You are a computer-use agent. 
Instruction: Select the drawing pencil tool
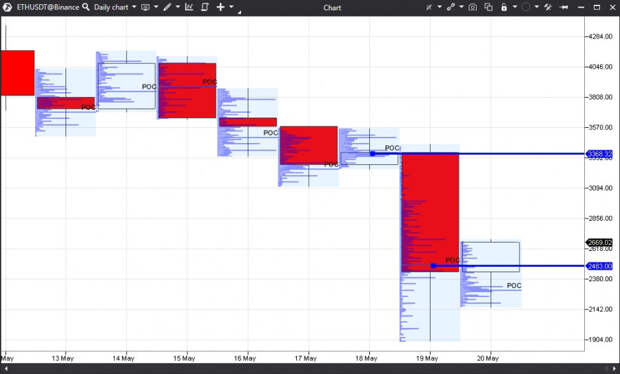coord(167,7)
